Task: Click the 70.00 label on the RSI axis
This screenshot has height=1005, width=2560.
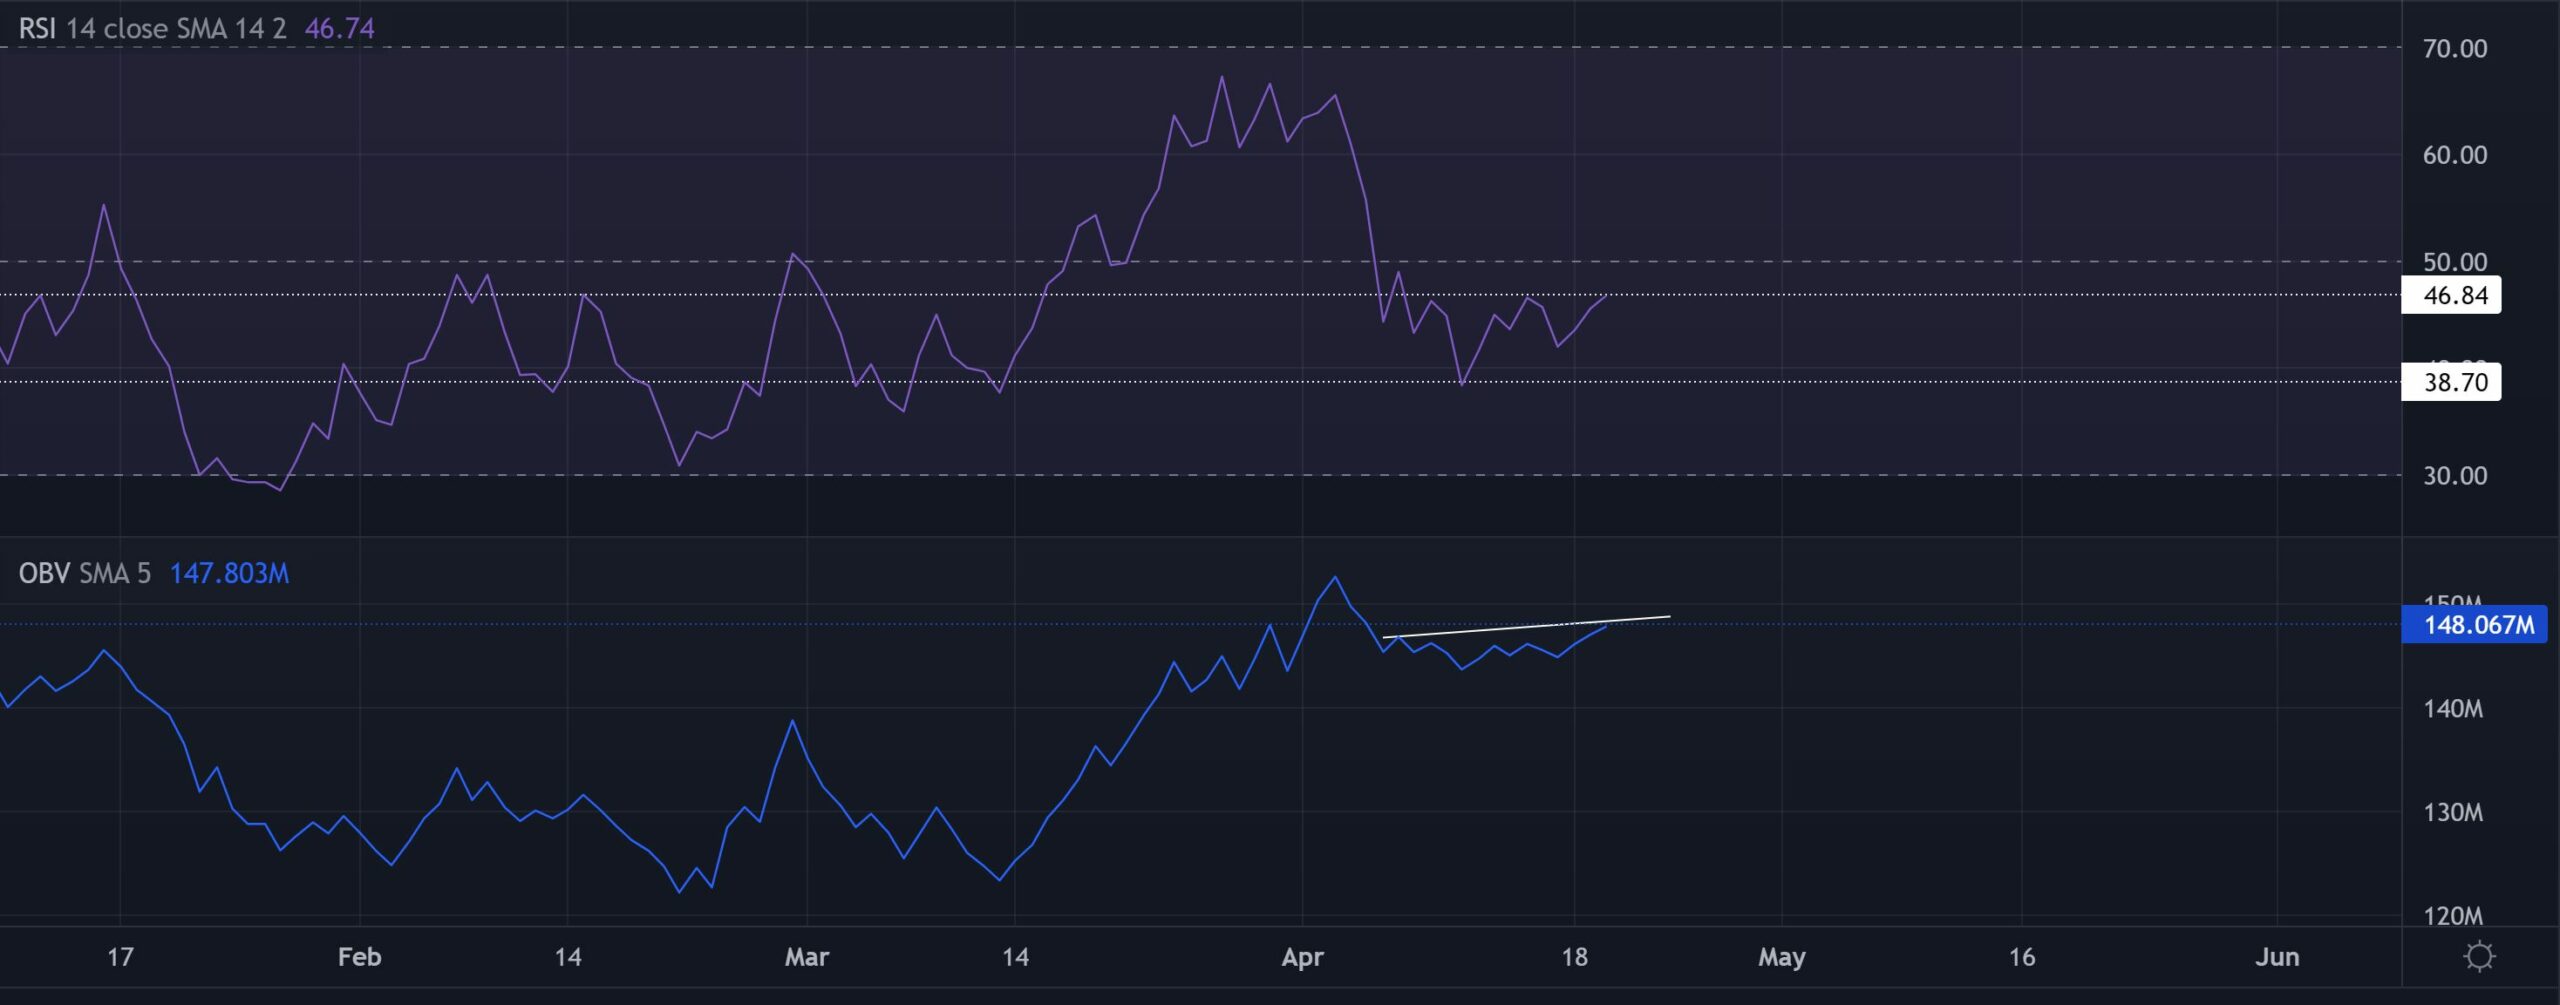Action: point(2454,48)
